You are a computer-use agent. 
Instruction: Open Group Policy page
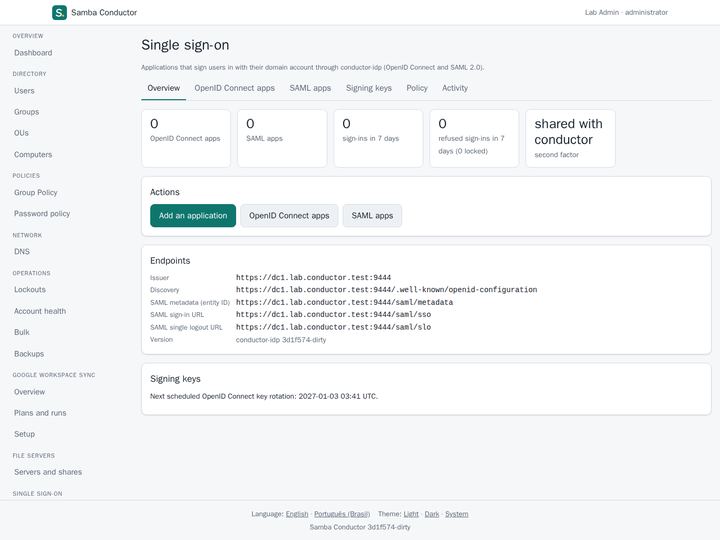pos(36,192)
